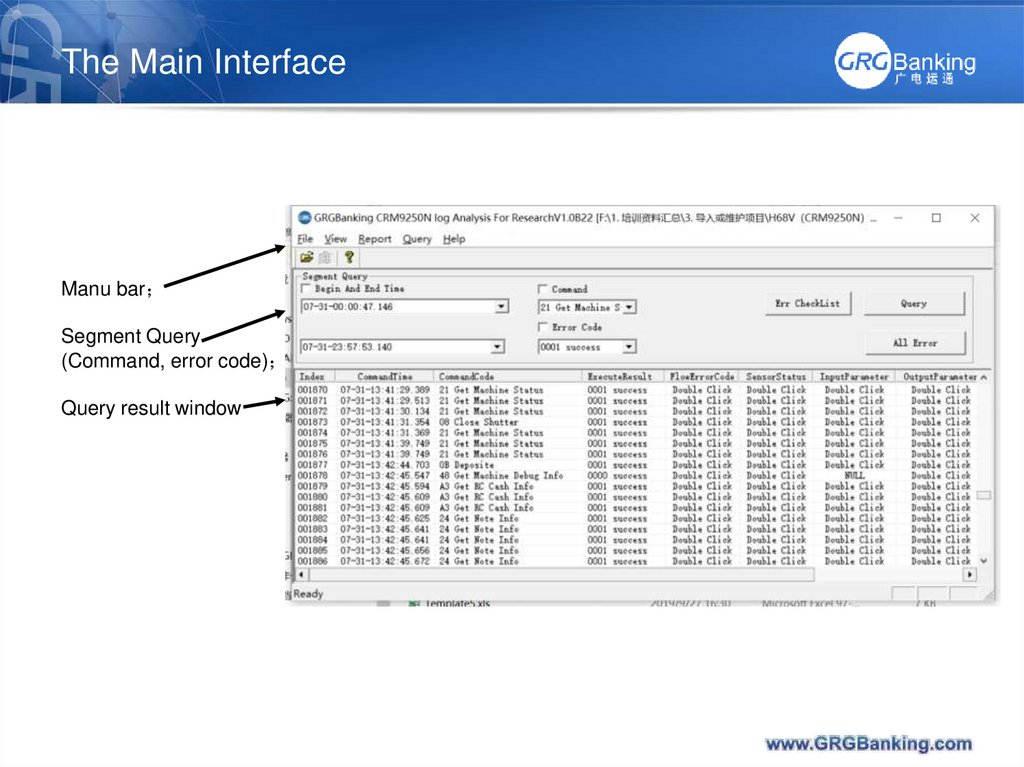Enable the "Error Code" checkbox
The height and width of the screenshot is (767, 1024).
(x=543, y=327)
